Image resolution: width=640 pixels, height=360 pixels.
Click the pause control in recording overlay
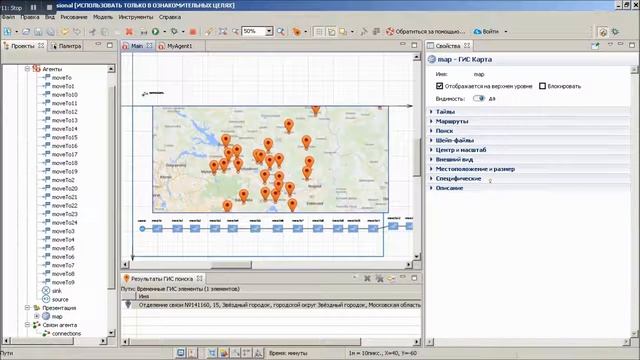tap(33, 7)
